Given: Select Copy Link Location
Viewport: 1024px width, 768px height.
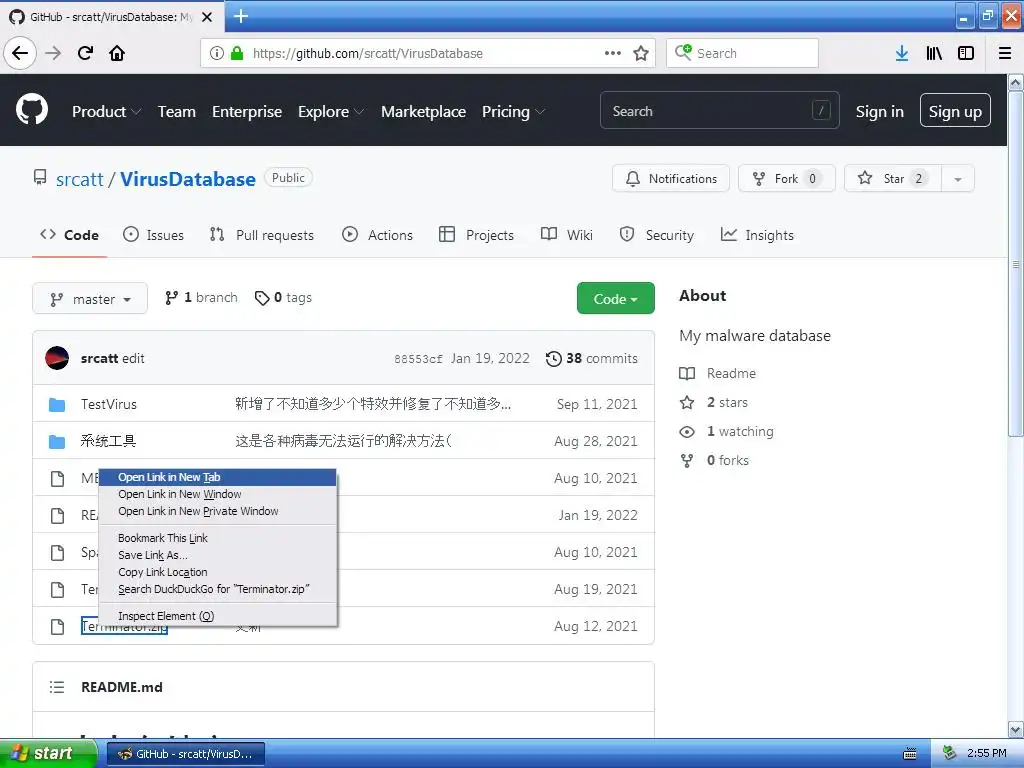Looking at the screenshot, I should coord(217,572).
